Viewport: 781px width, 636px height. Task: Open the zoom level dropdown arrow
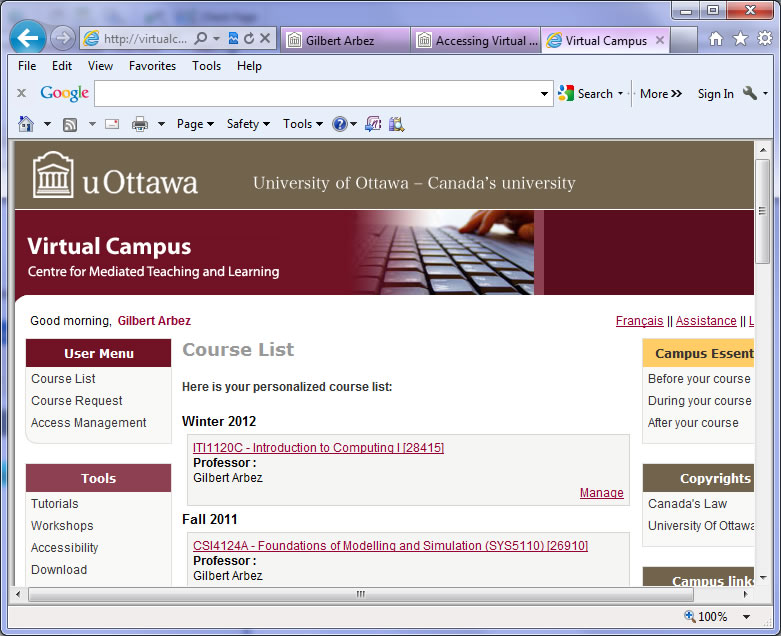click(746, 617)
